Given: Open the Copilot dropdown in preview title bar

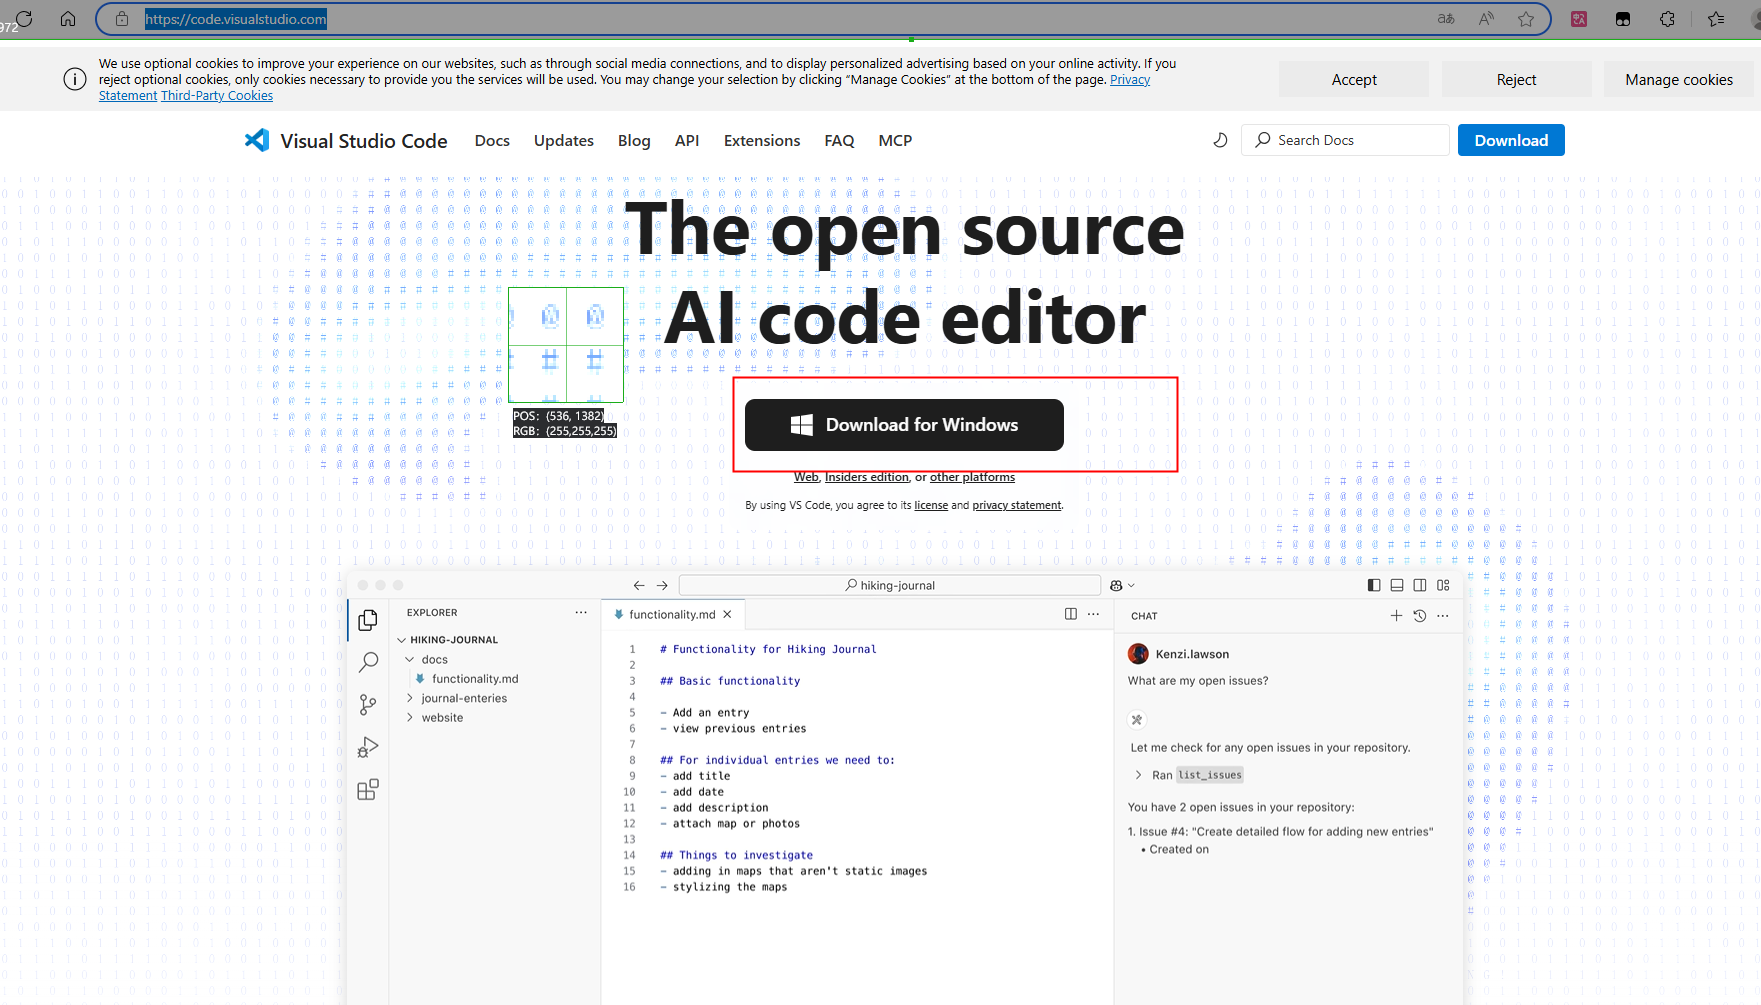Looking at the screenshot, I should click(1123, 585).
